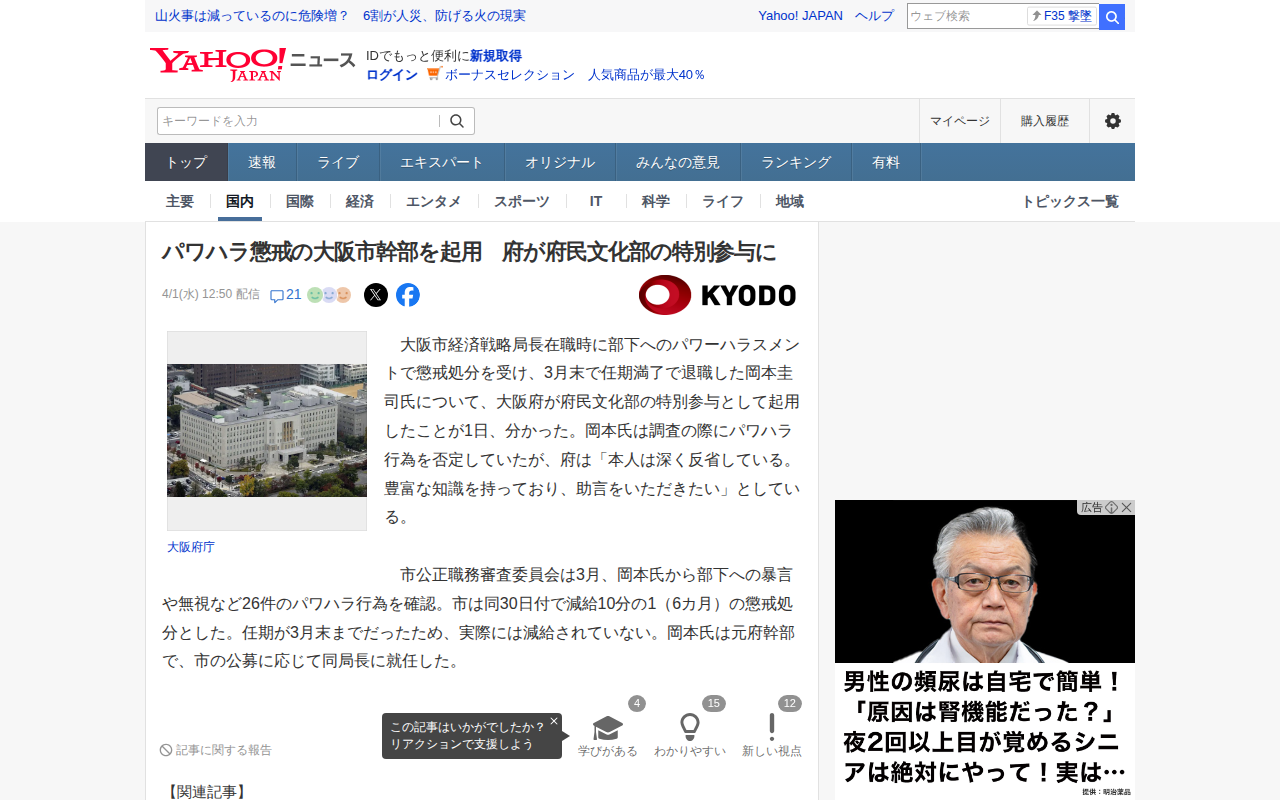The image size is (1280, 800).
Task: Open the オリジナル navigation tab
Action: pos(560,162)
